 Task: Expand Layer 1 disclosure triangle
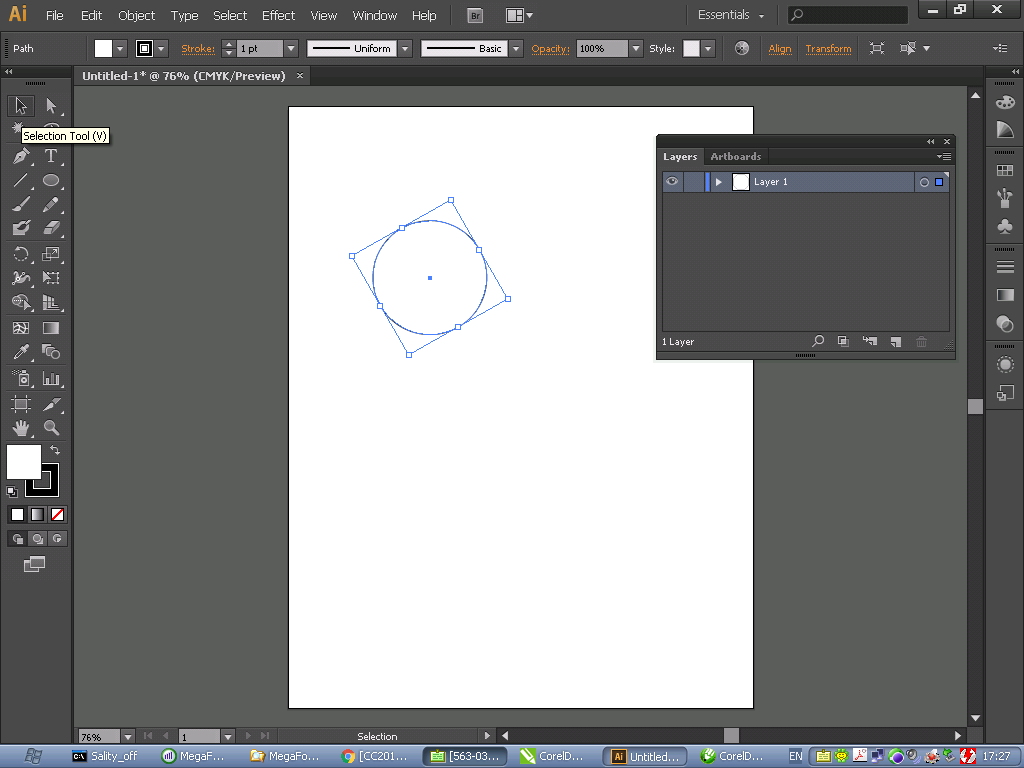(x=718, y=182)
